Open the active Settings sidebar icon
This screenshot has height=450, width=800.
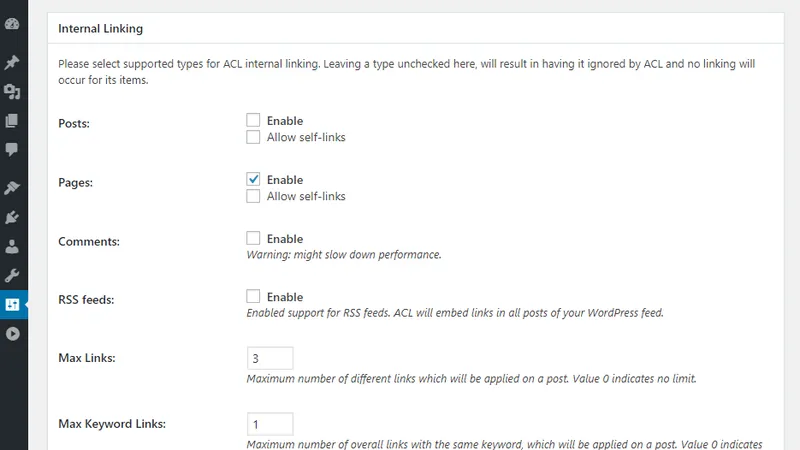point(12,305)
